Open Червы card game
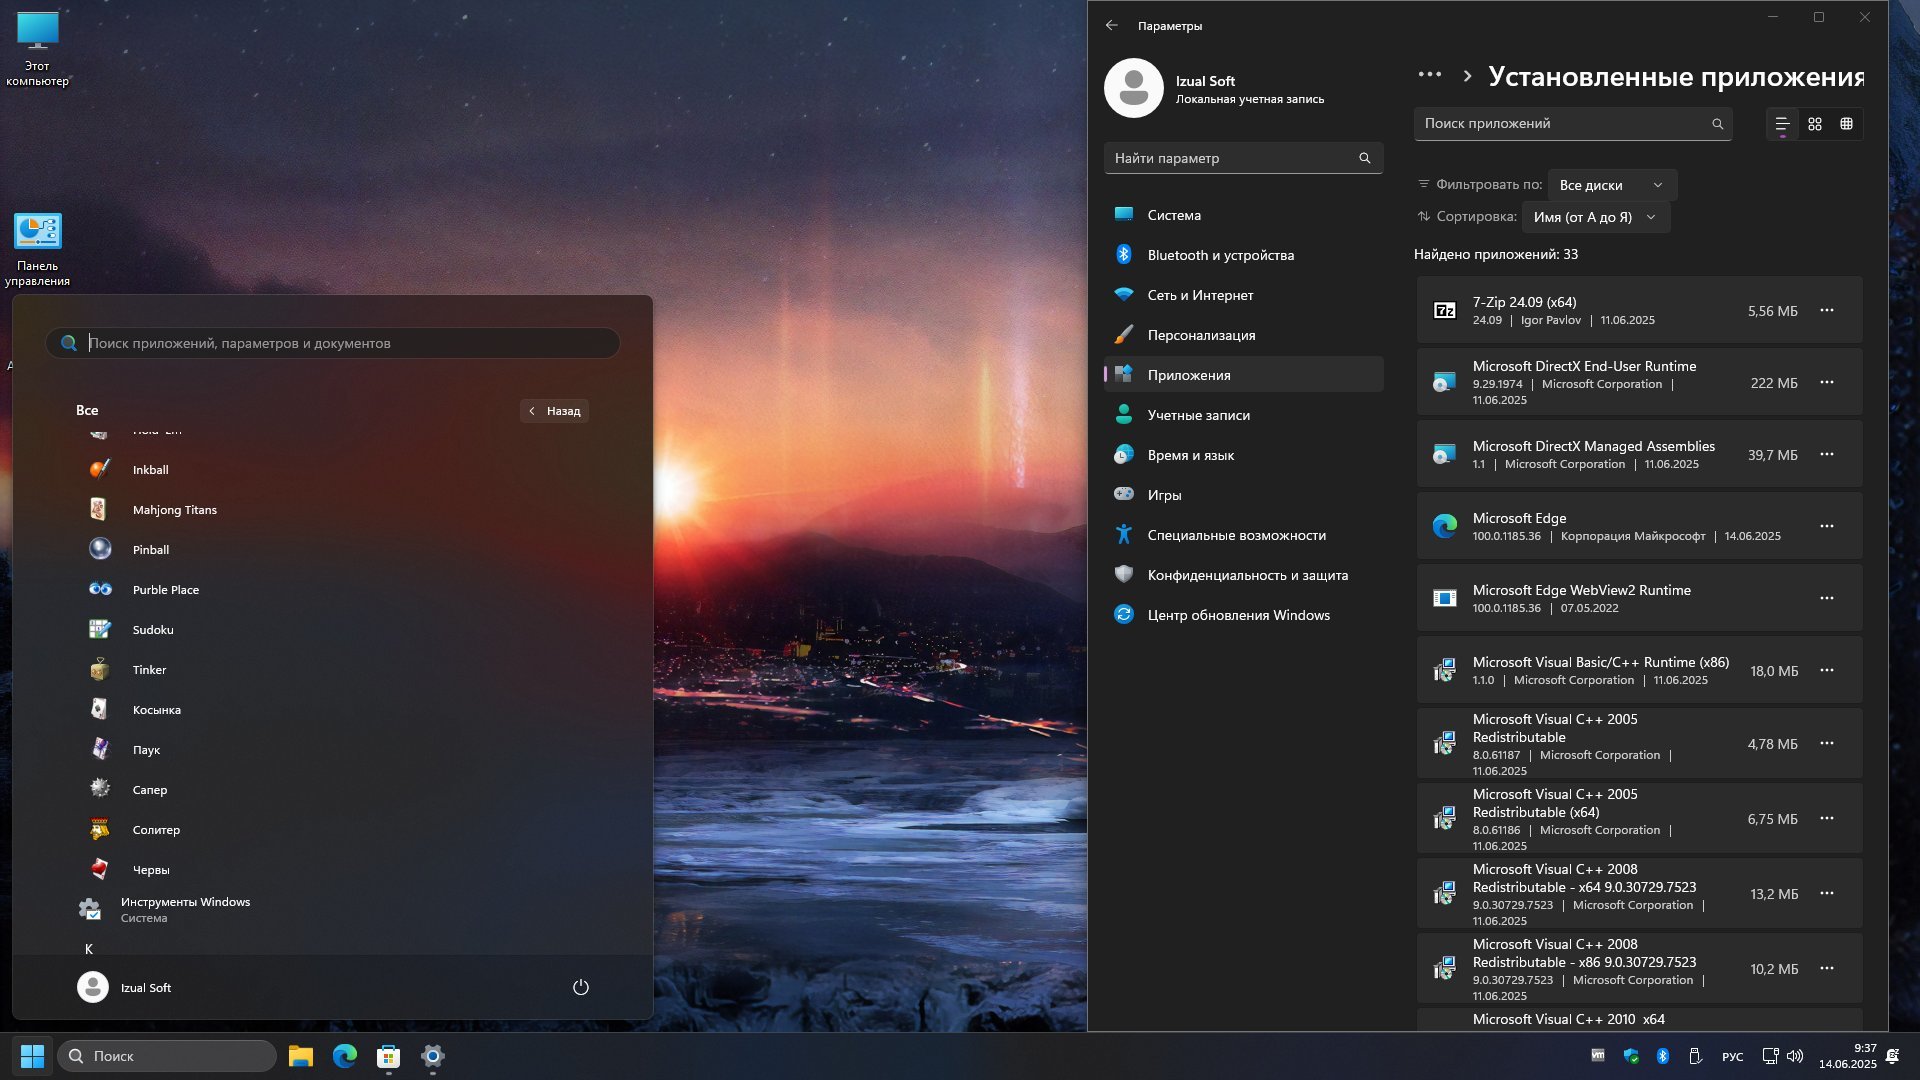 (332, 870)
